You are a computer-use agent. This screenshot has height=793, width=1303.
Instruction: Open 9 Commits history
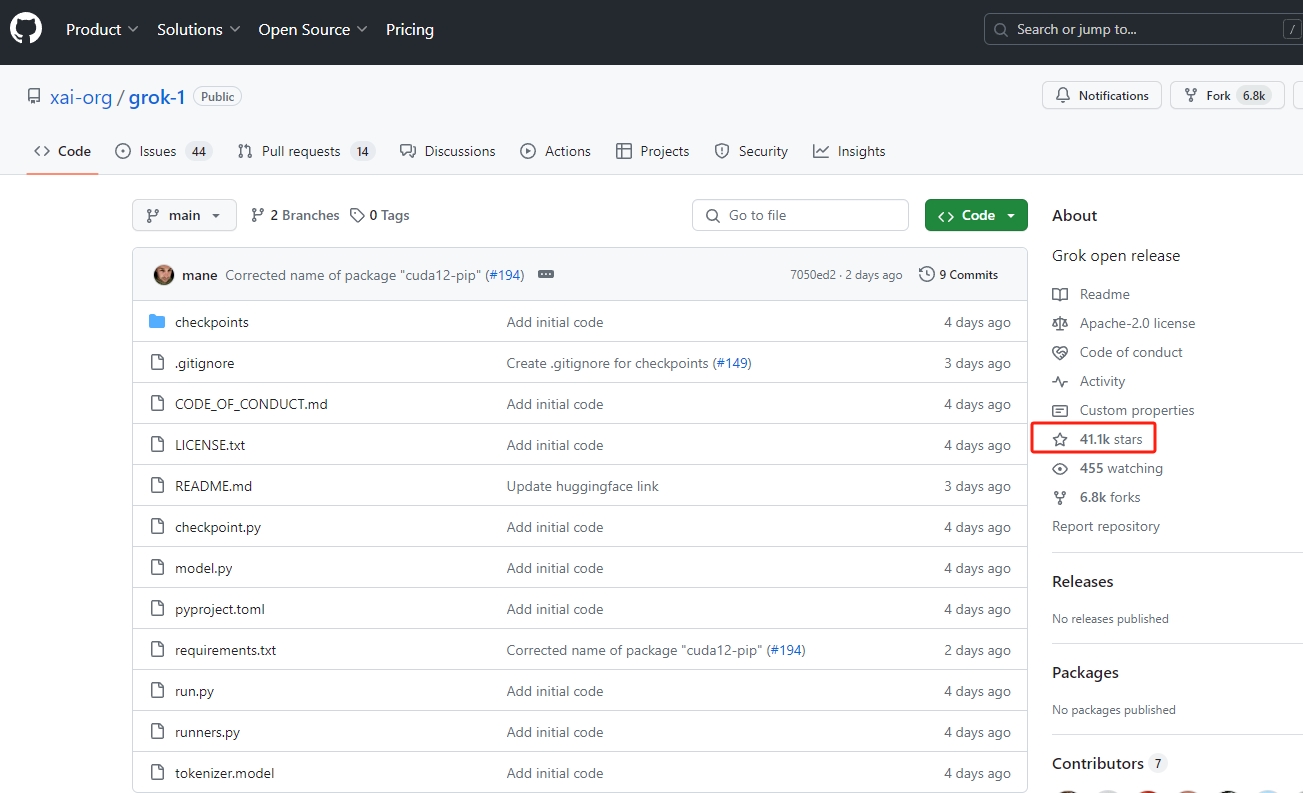[958, 275]
